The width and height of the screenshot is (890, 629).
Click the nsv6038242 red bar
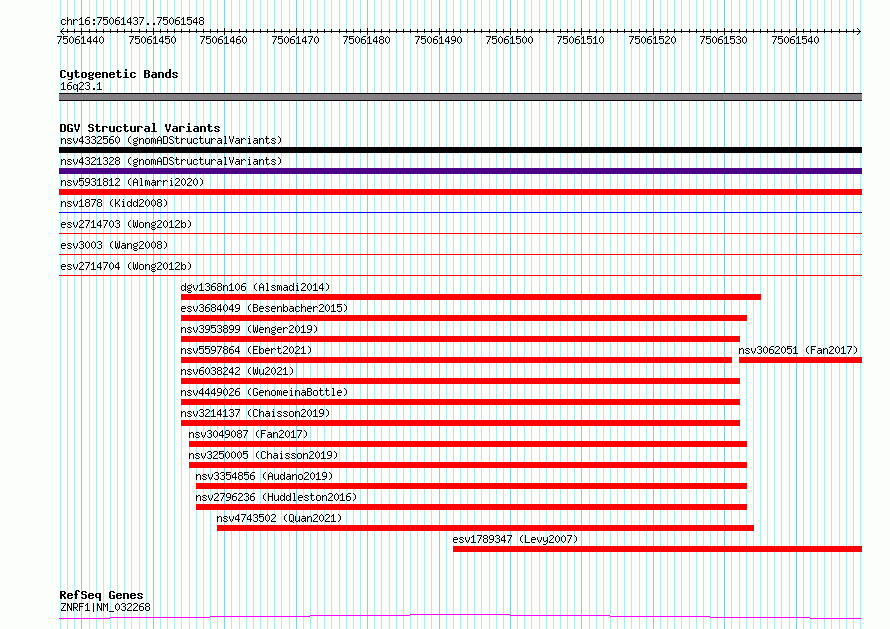pos(460,381)
